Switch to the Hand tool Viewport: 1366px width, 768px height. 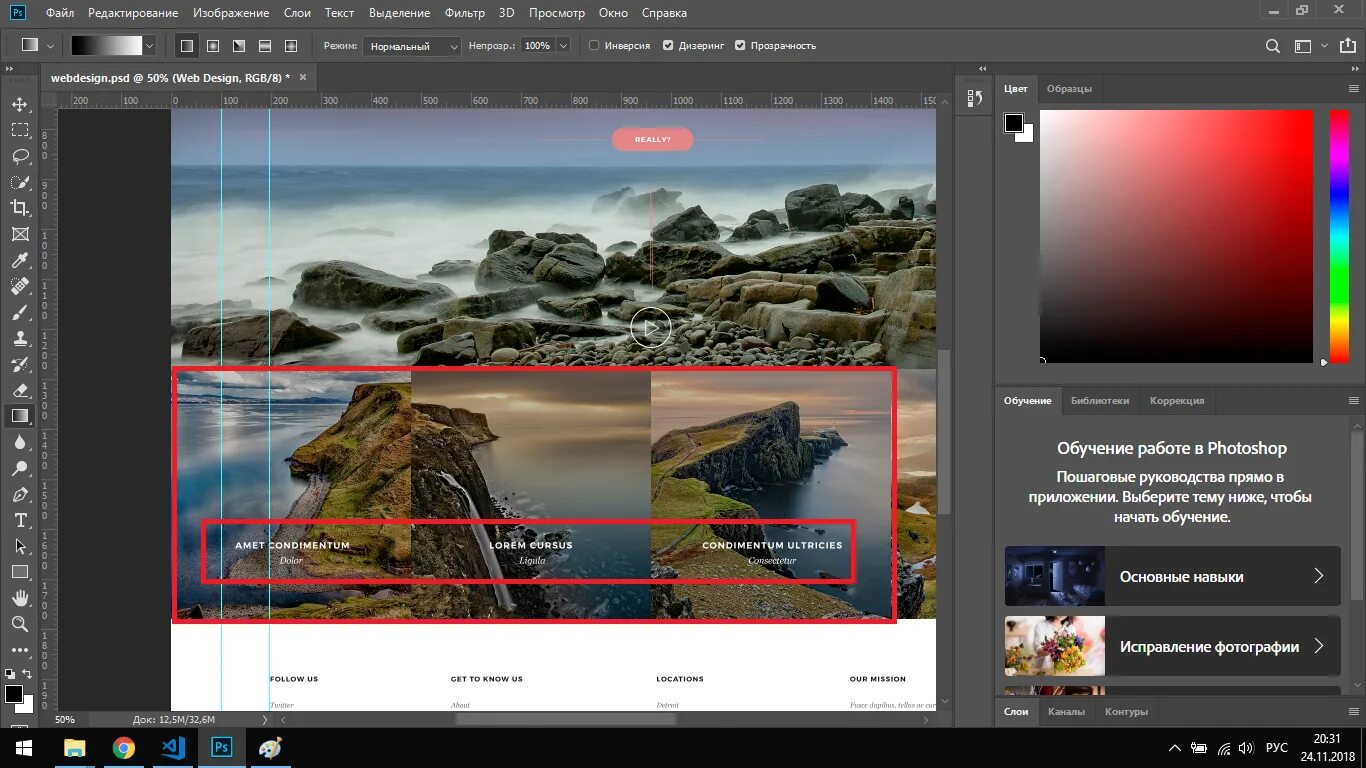click(20, 598)
